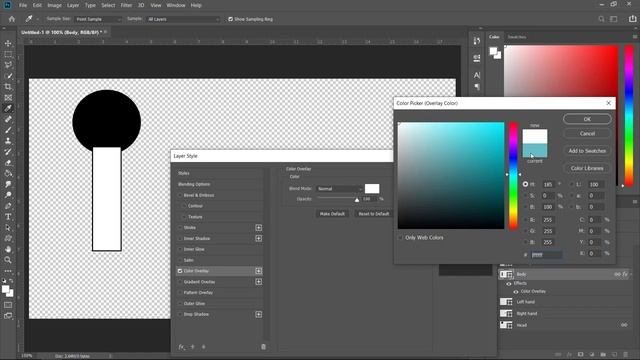The height and width of the screenshot is (360, 640).
Task: Select the H hue radio button
Action: 525,184
